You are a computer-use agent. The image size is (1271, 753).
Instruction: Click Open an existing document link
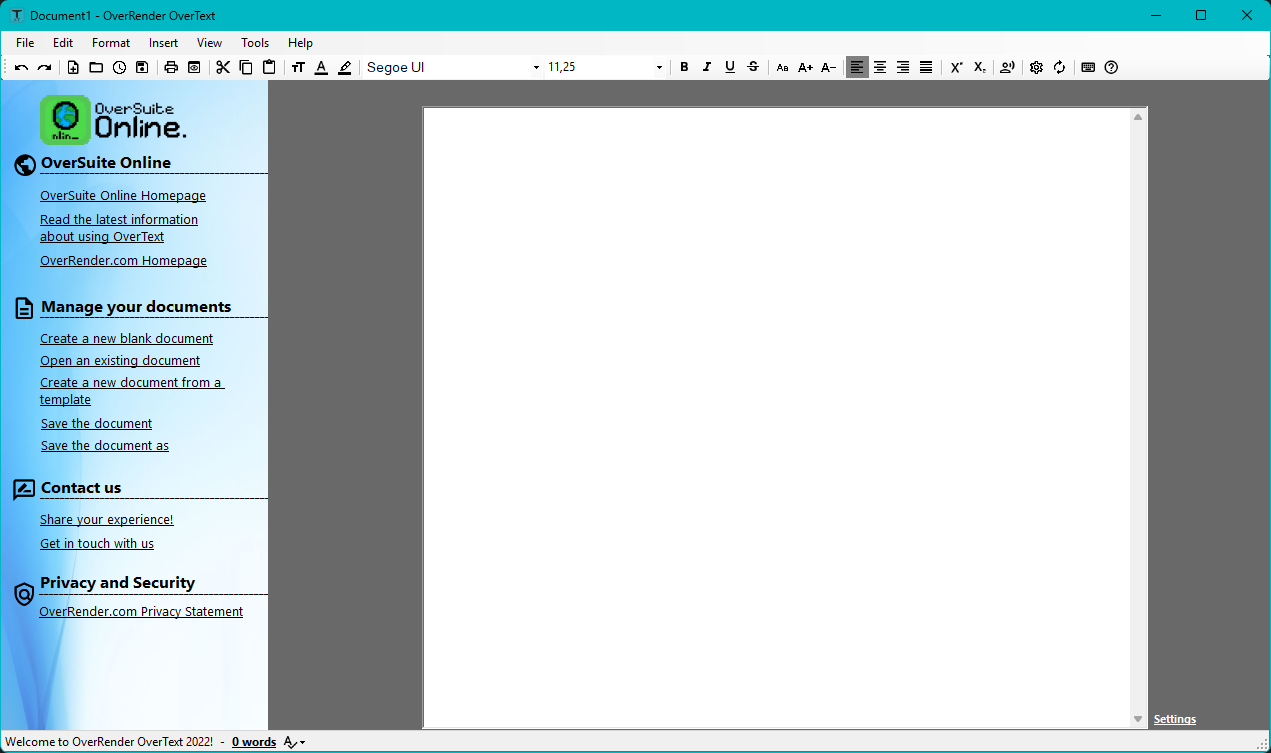pos(120,361)
